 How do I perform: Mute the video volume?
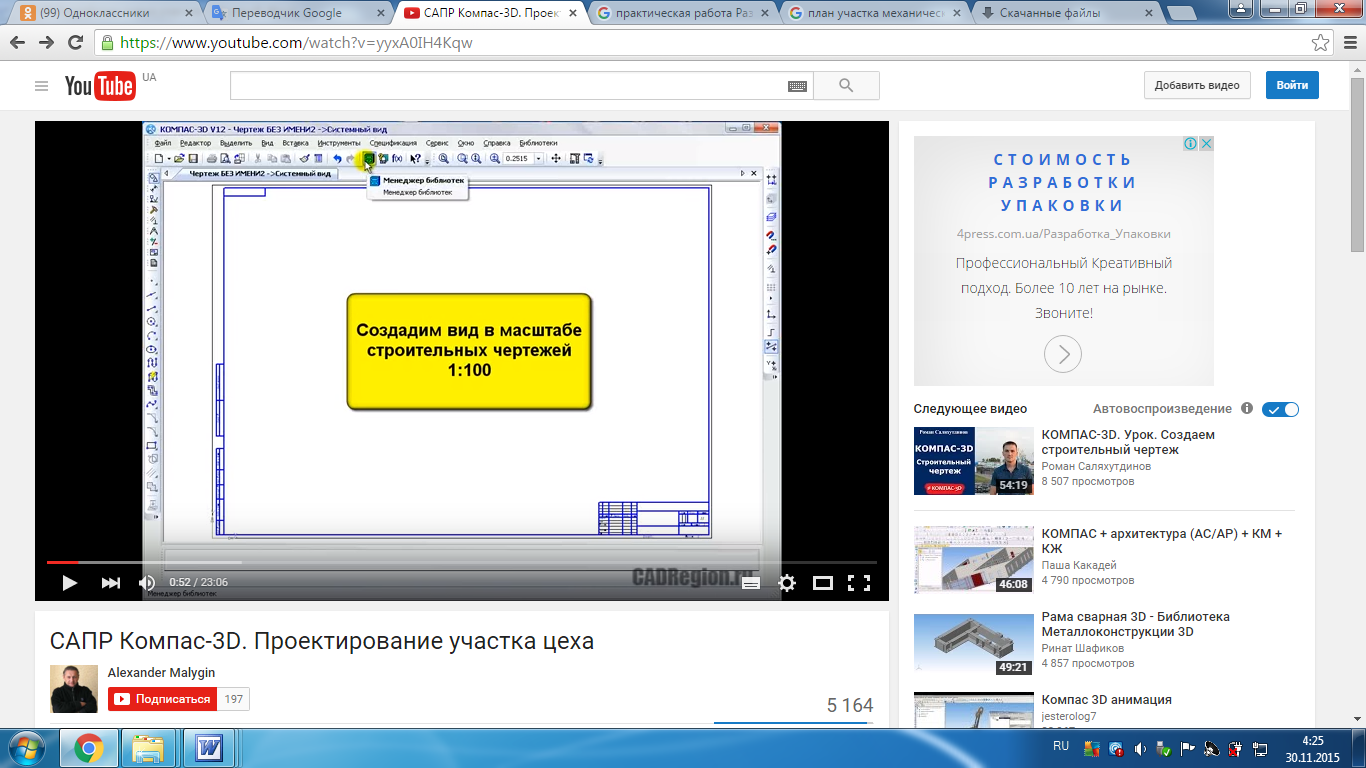coord(147,582)
